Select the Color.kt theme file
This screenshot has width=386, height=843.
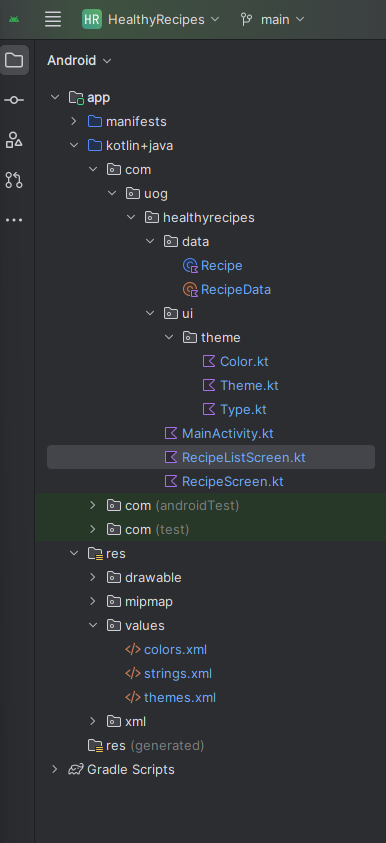pos(235,361)
